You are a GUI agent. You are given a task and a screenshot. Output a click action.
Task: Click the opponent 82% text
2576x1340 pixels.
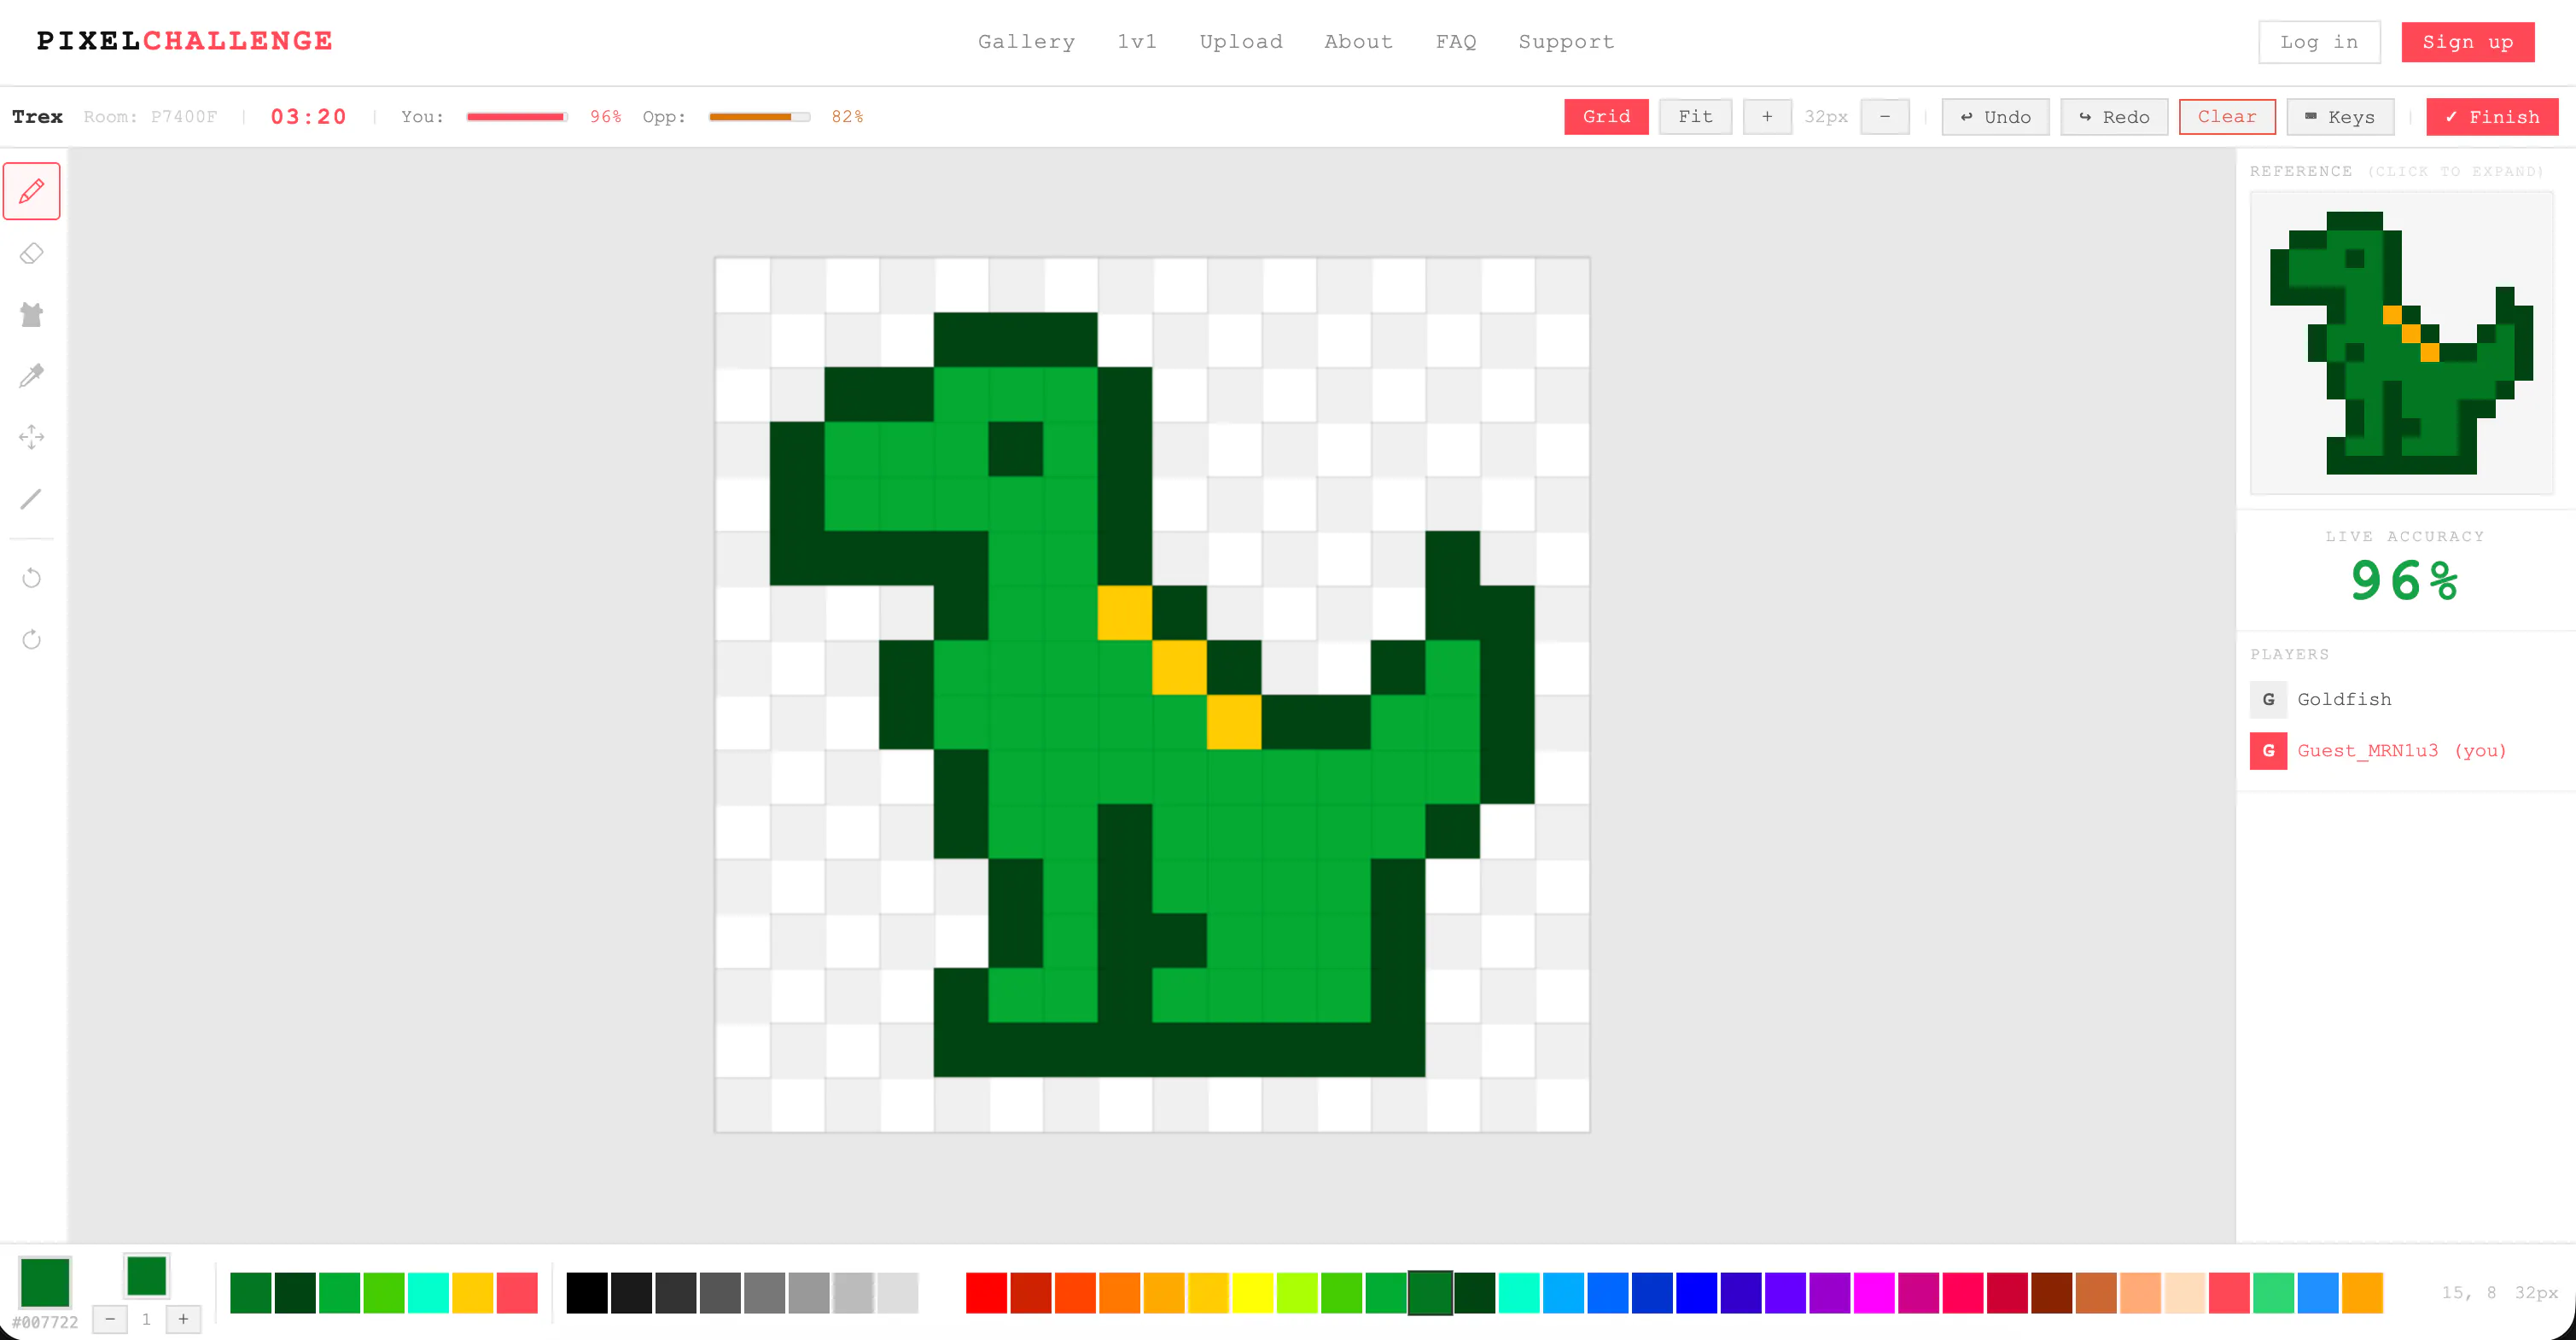click(847, 117)
